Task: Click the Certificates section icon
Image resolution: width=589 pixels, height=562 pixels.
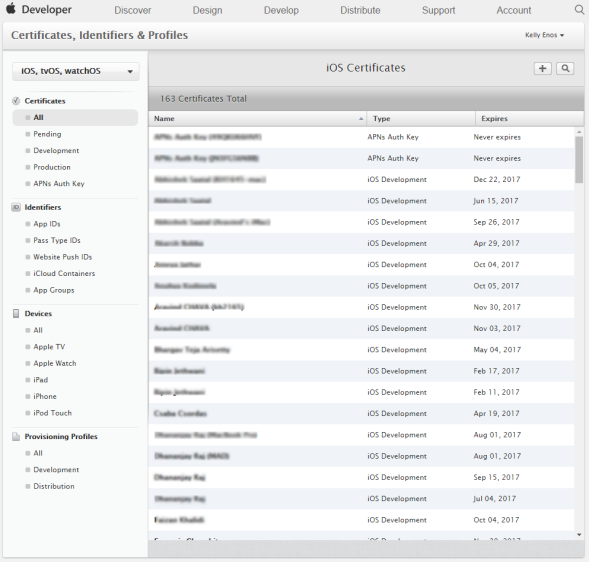Action: coord(16,101)
